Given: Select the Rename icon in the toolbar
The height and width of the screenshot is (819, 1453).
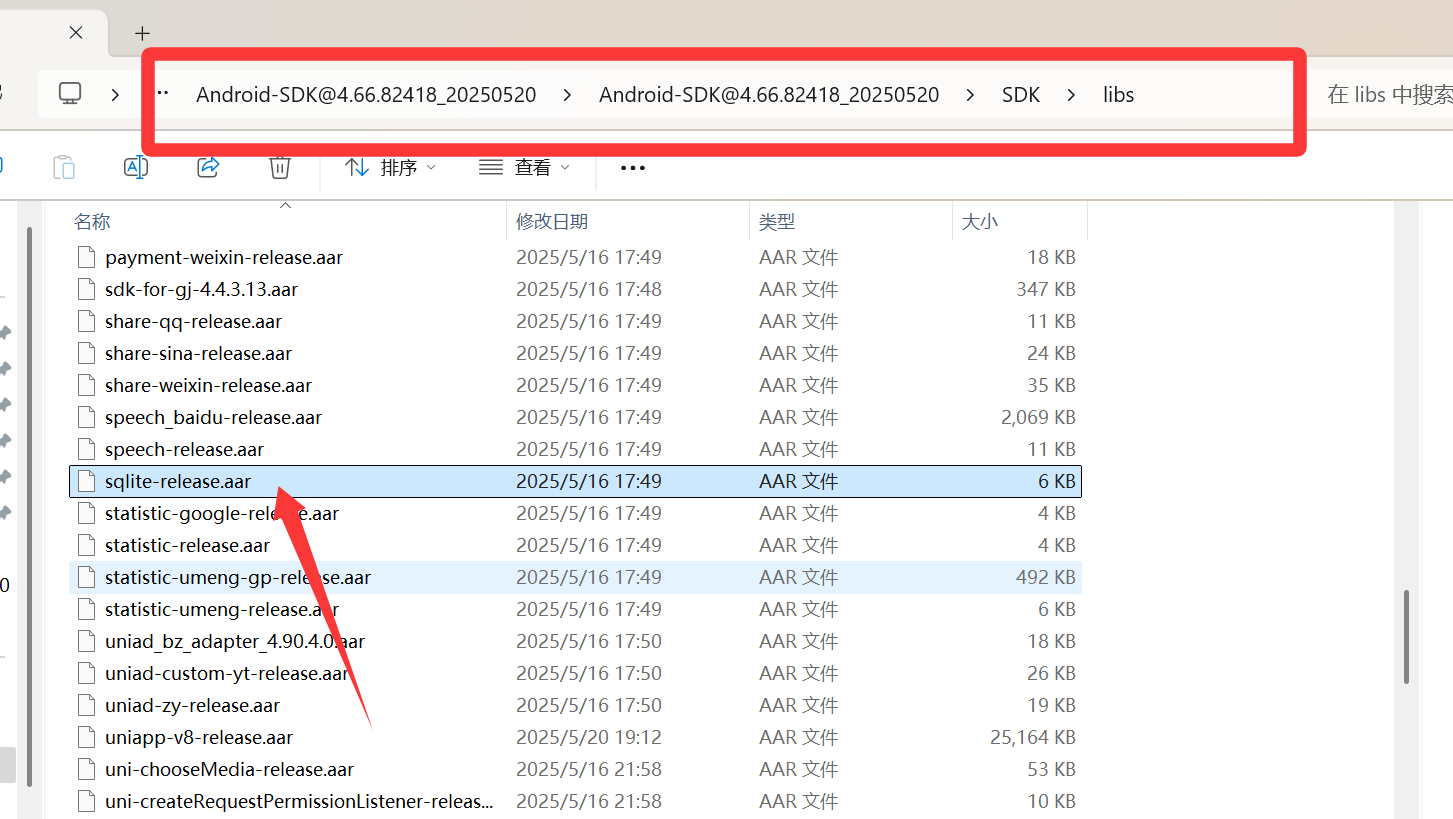Looking at the screenshot, I should [136, 167].
